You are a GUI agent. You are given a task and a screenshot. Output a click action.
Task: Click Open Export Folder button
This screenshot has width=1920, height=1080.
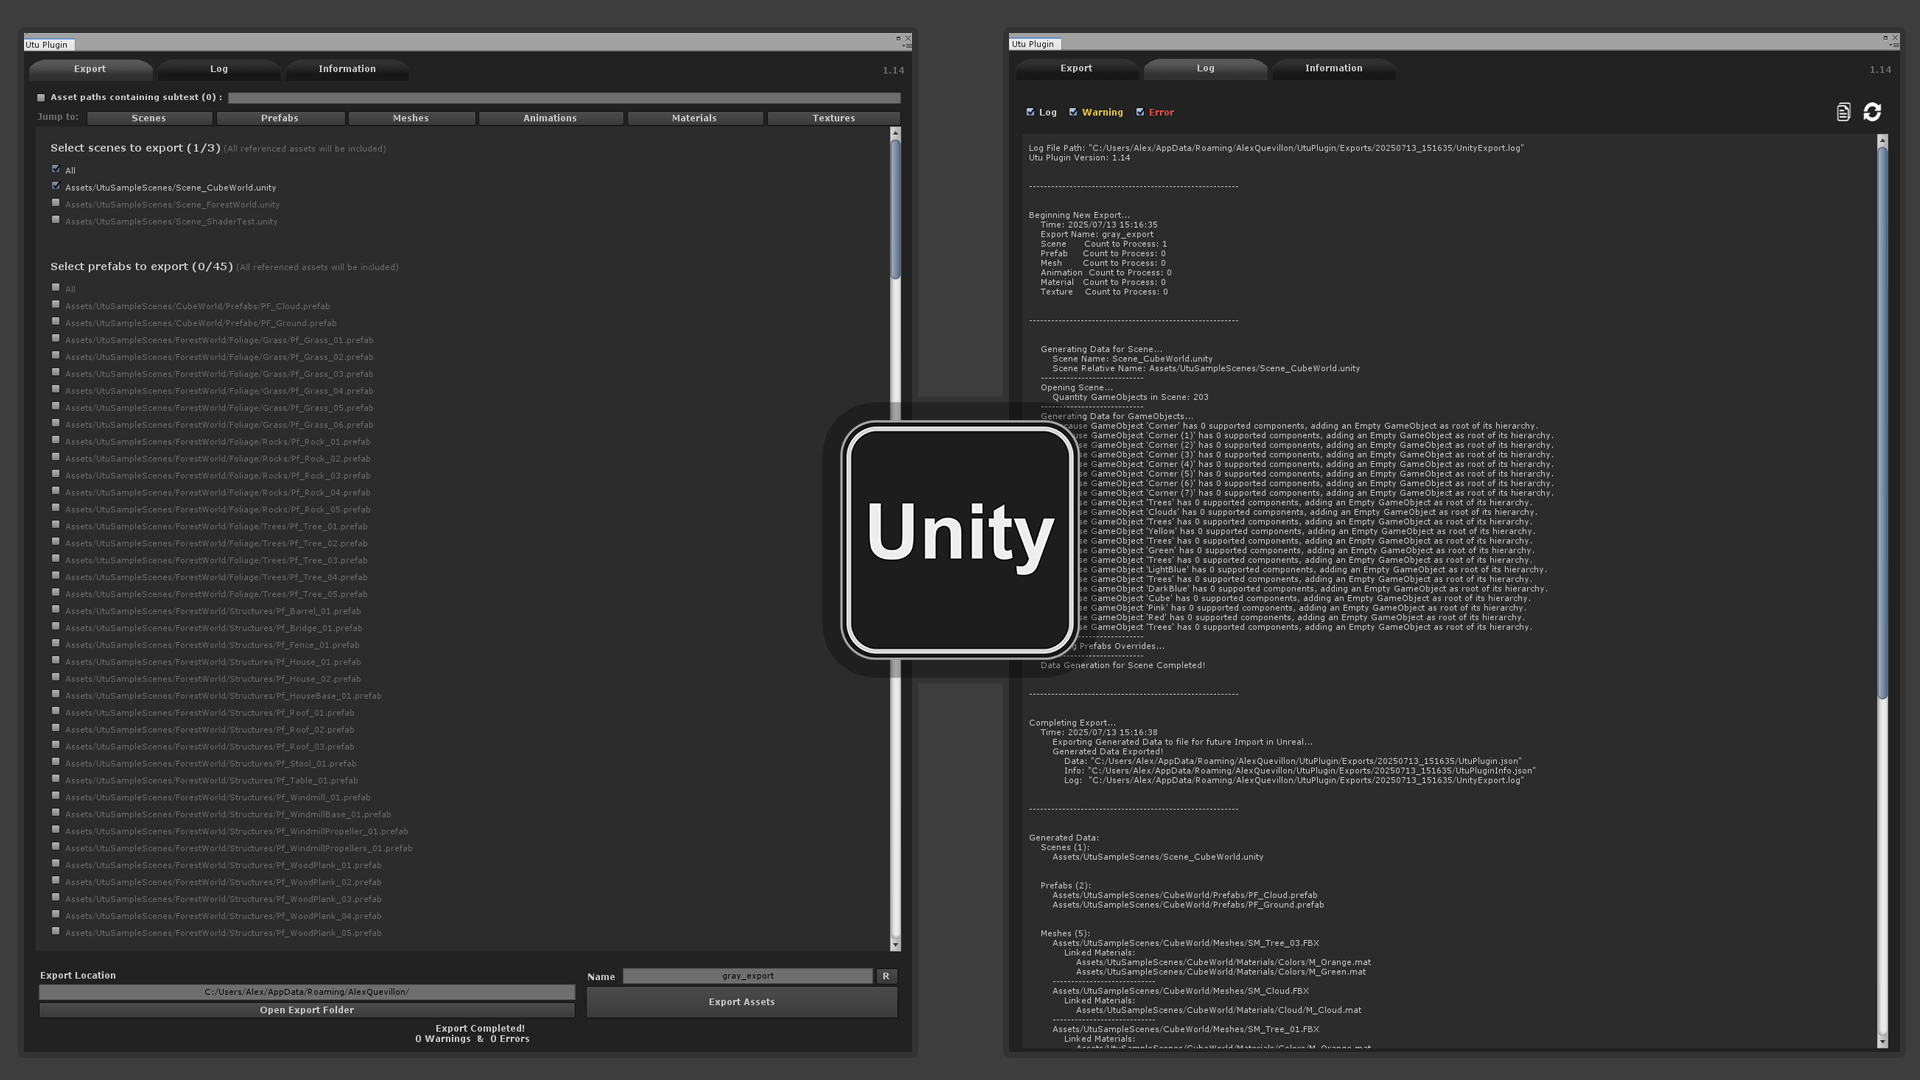coord(307,1010)
